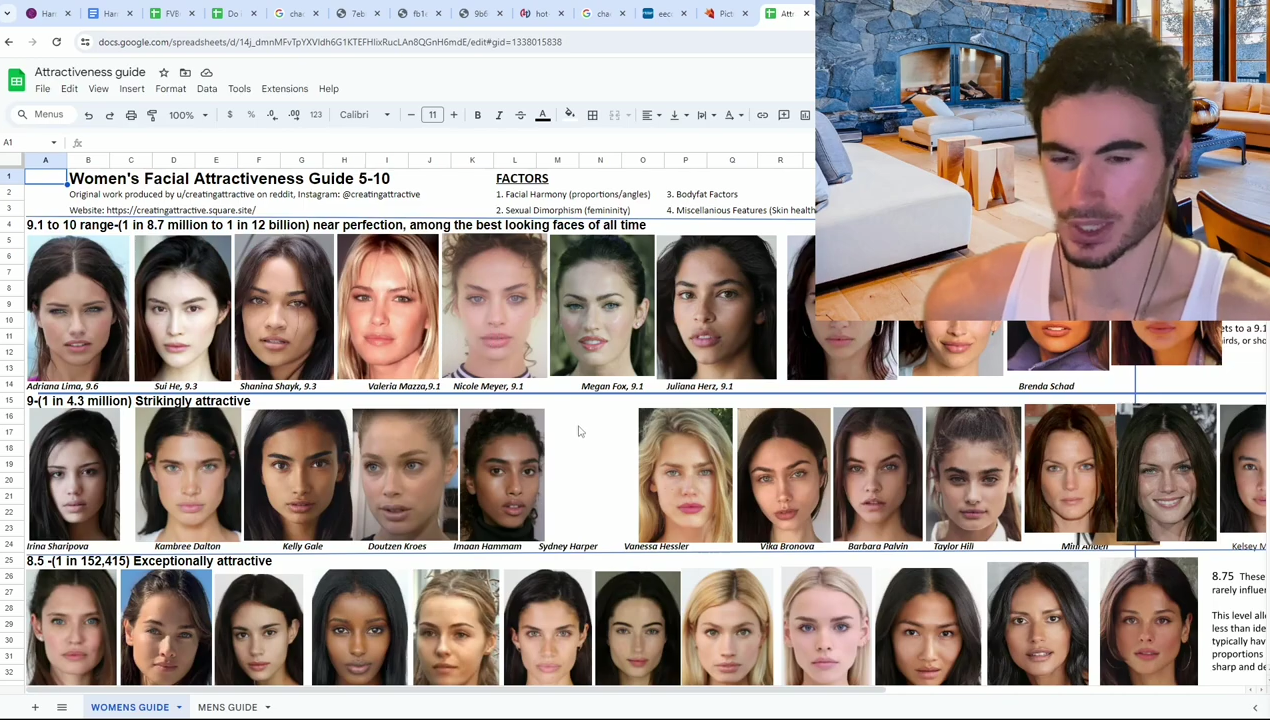
Task: Click the Print icon
Action: click(131, 115)
